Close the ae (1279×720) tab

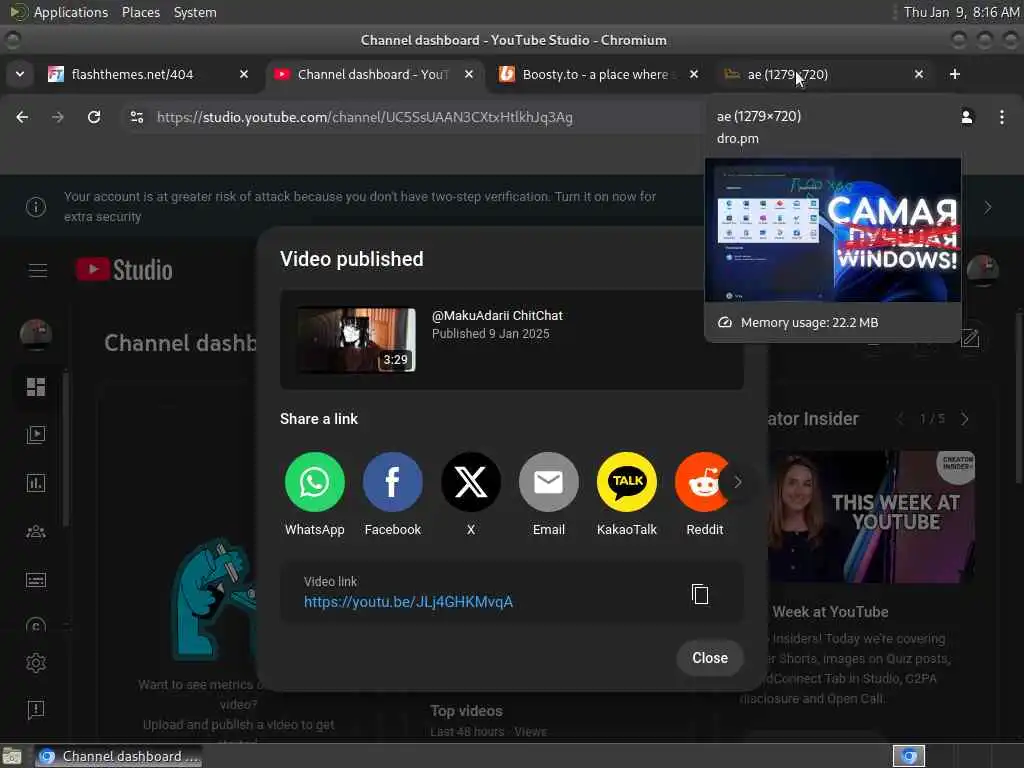point(919,74)
